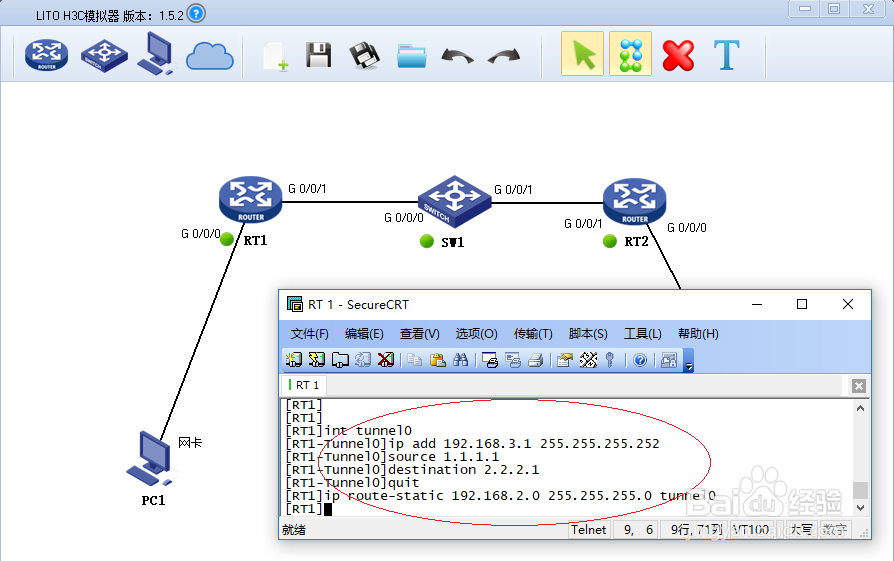The width and height of the screenshot is (894, 561).
Task: Open the 编辑(E) menu
Action: tap(364, 334)
